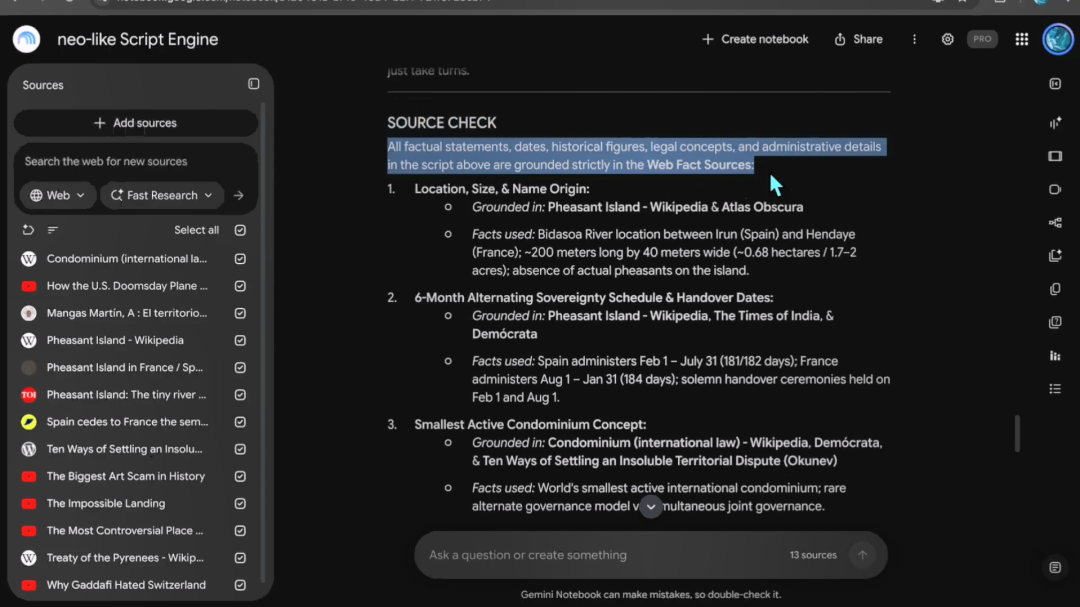Open the Fast Research mode dropdown
The width and height of the screenshot is (1080, 607).
pyautogui.click(x=162, y=196)
